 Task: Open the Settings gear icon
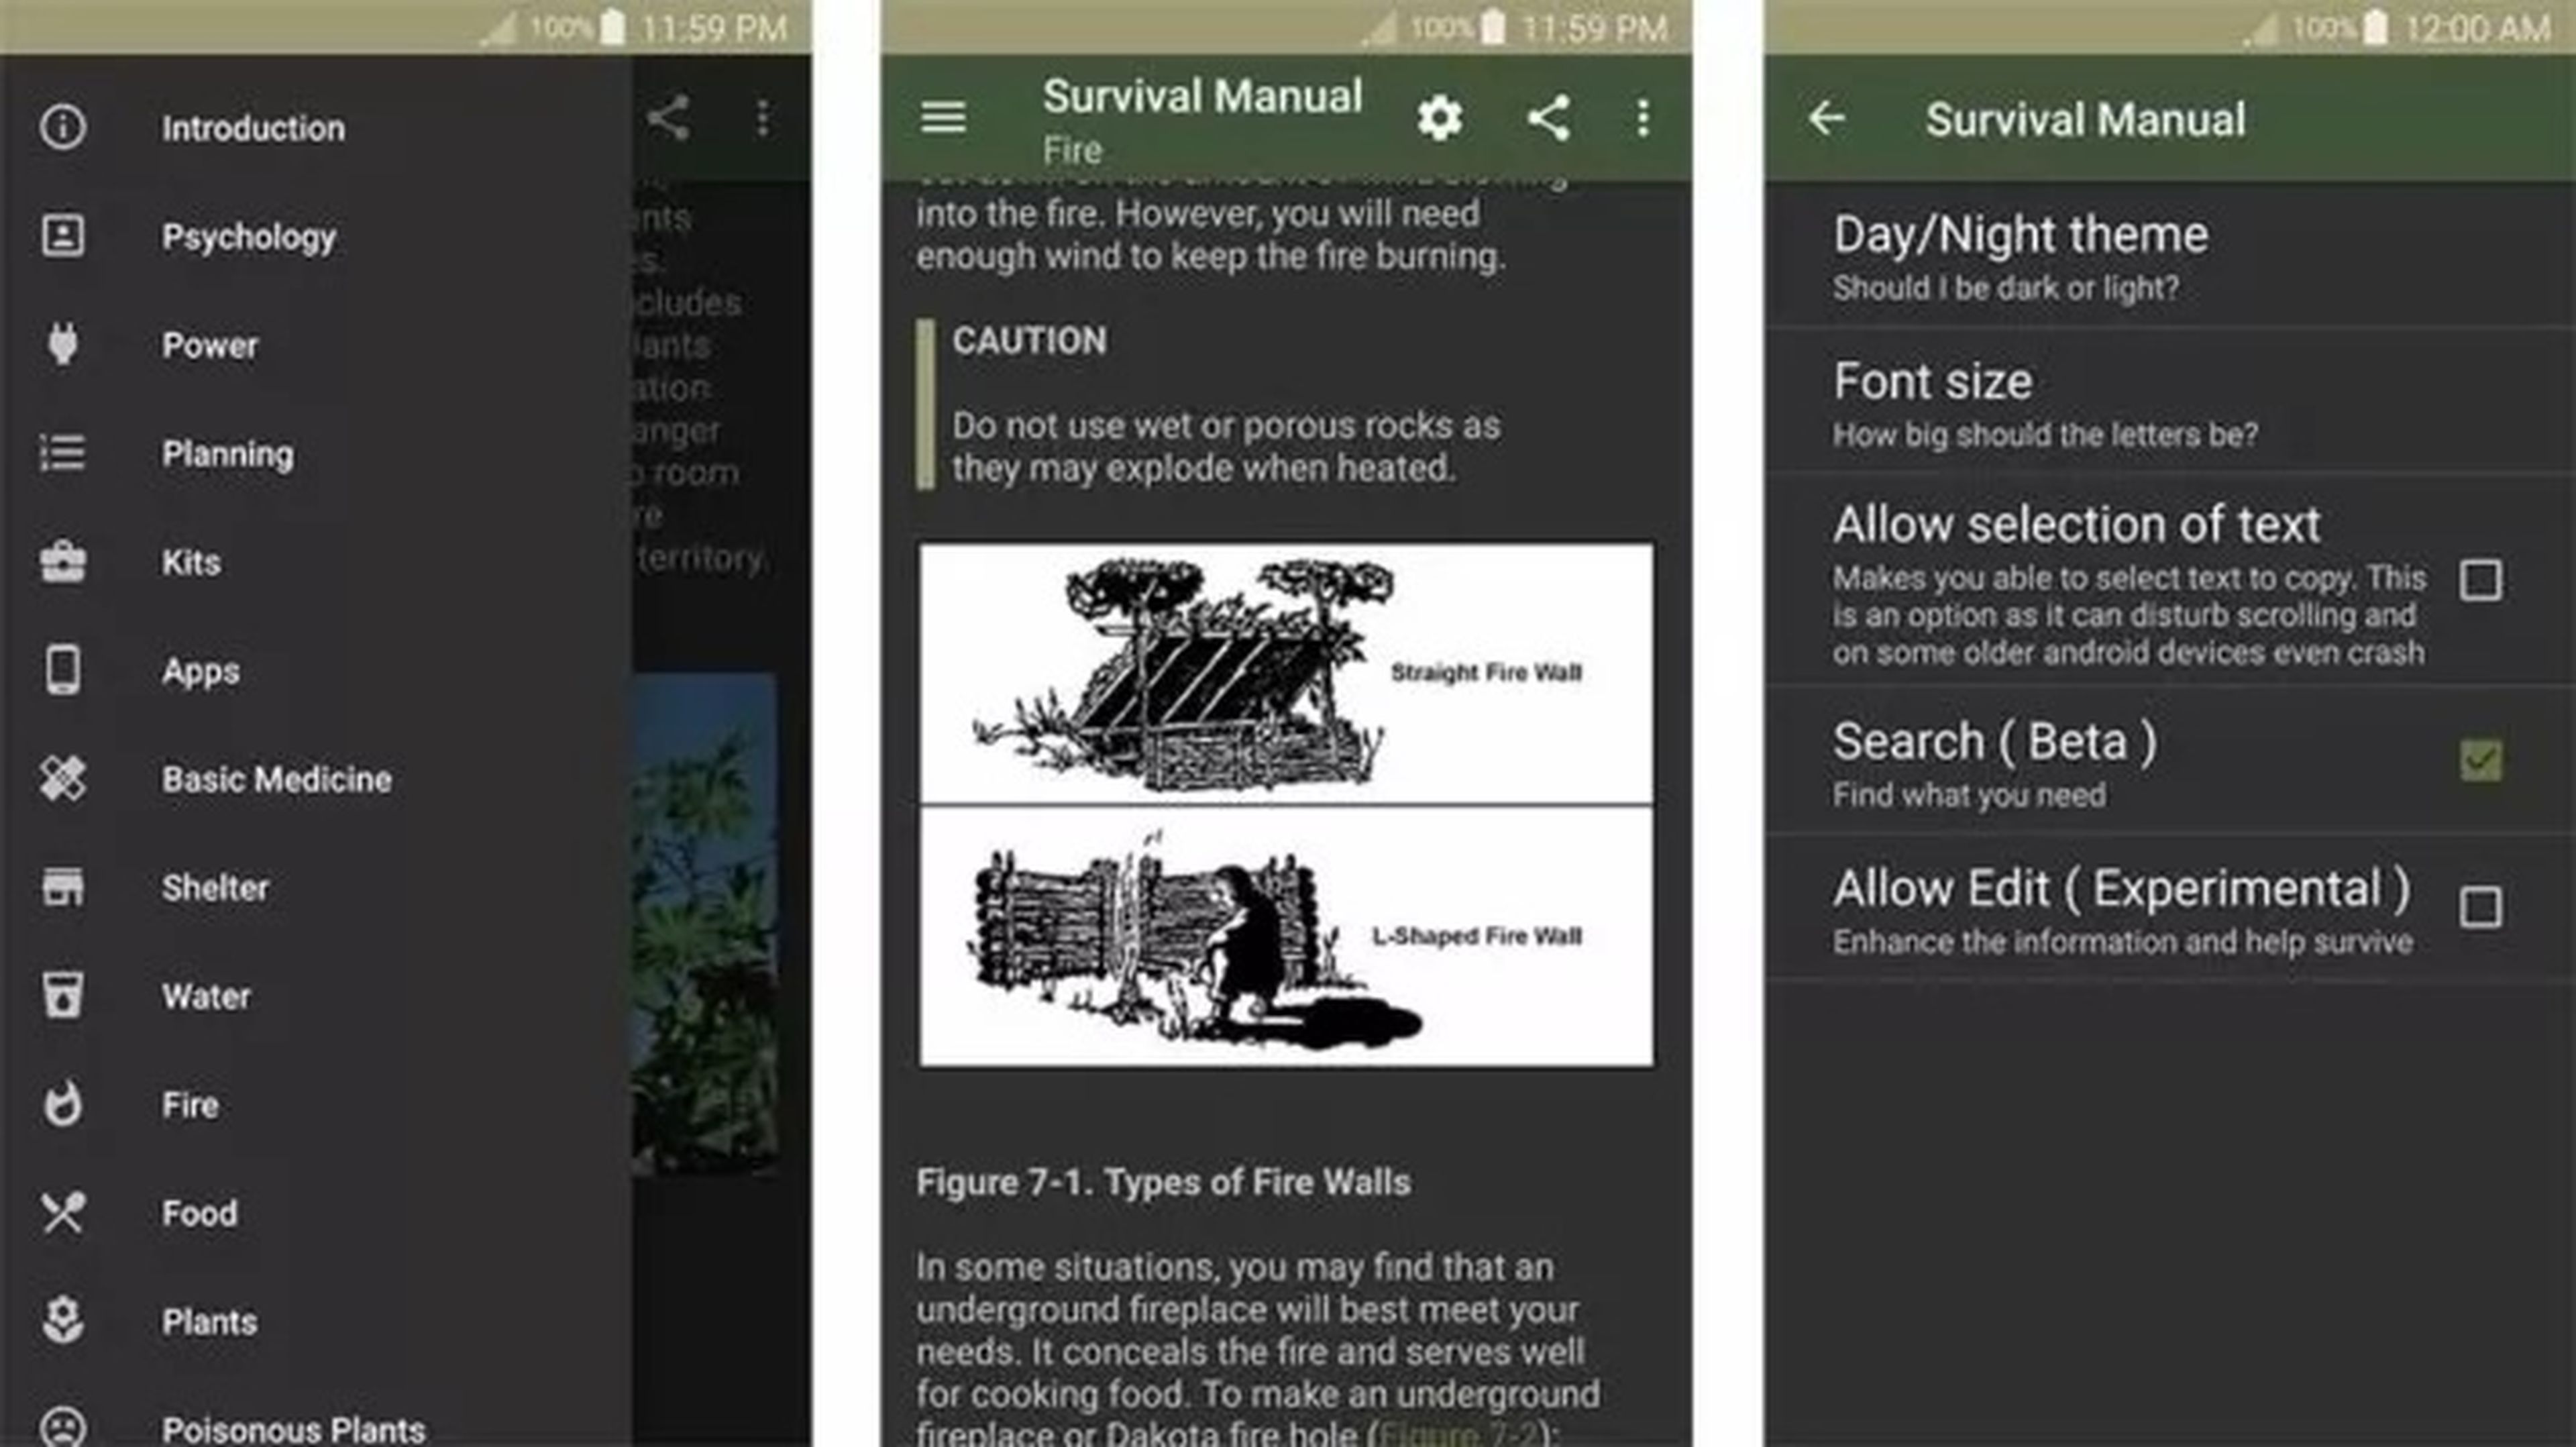pyautogui.click(x=1438, y=119)
